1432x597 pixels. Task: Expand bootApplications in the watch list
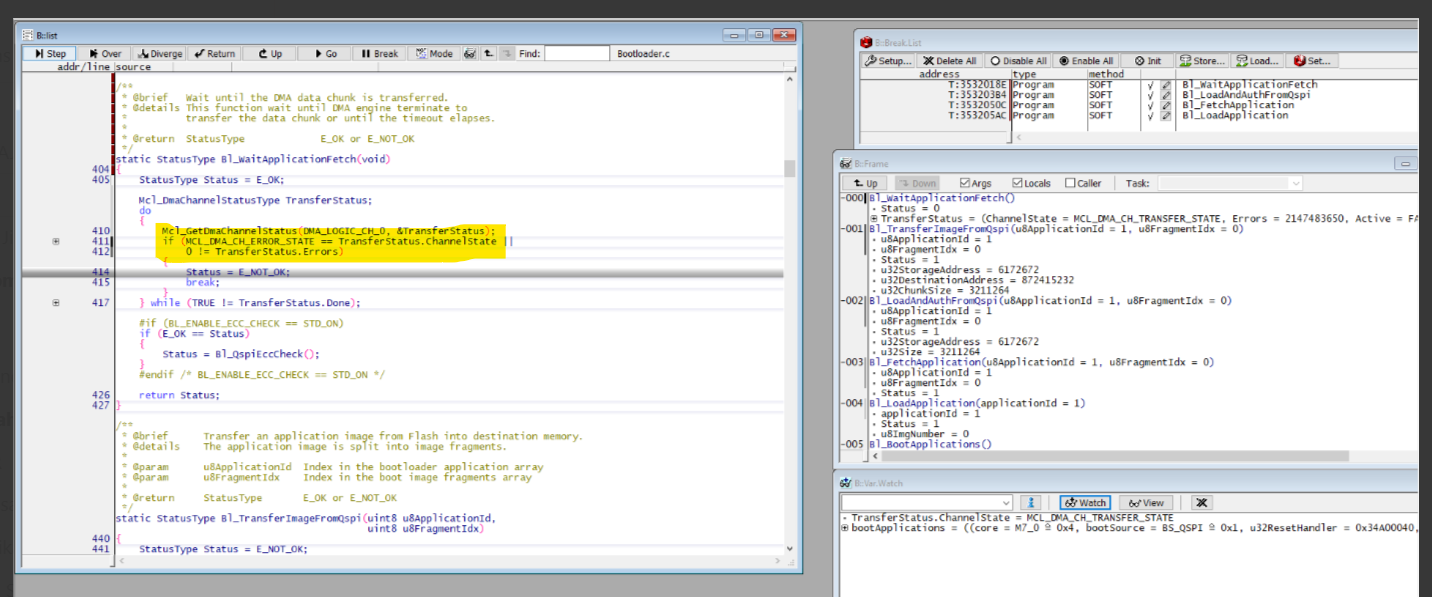846,527
